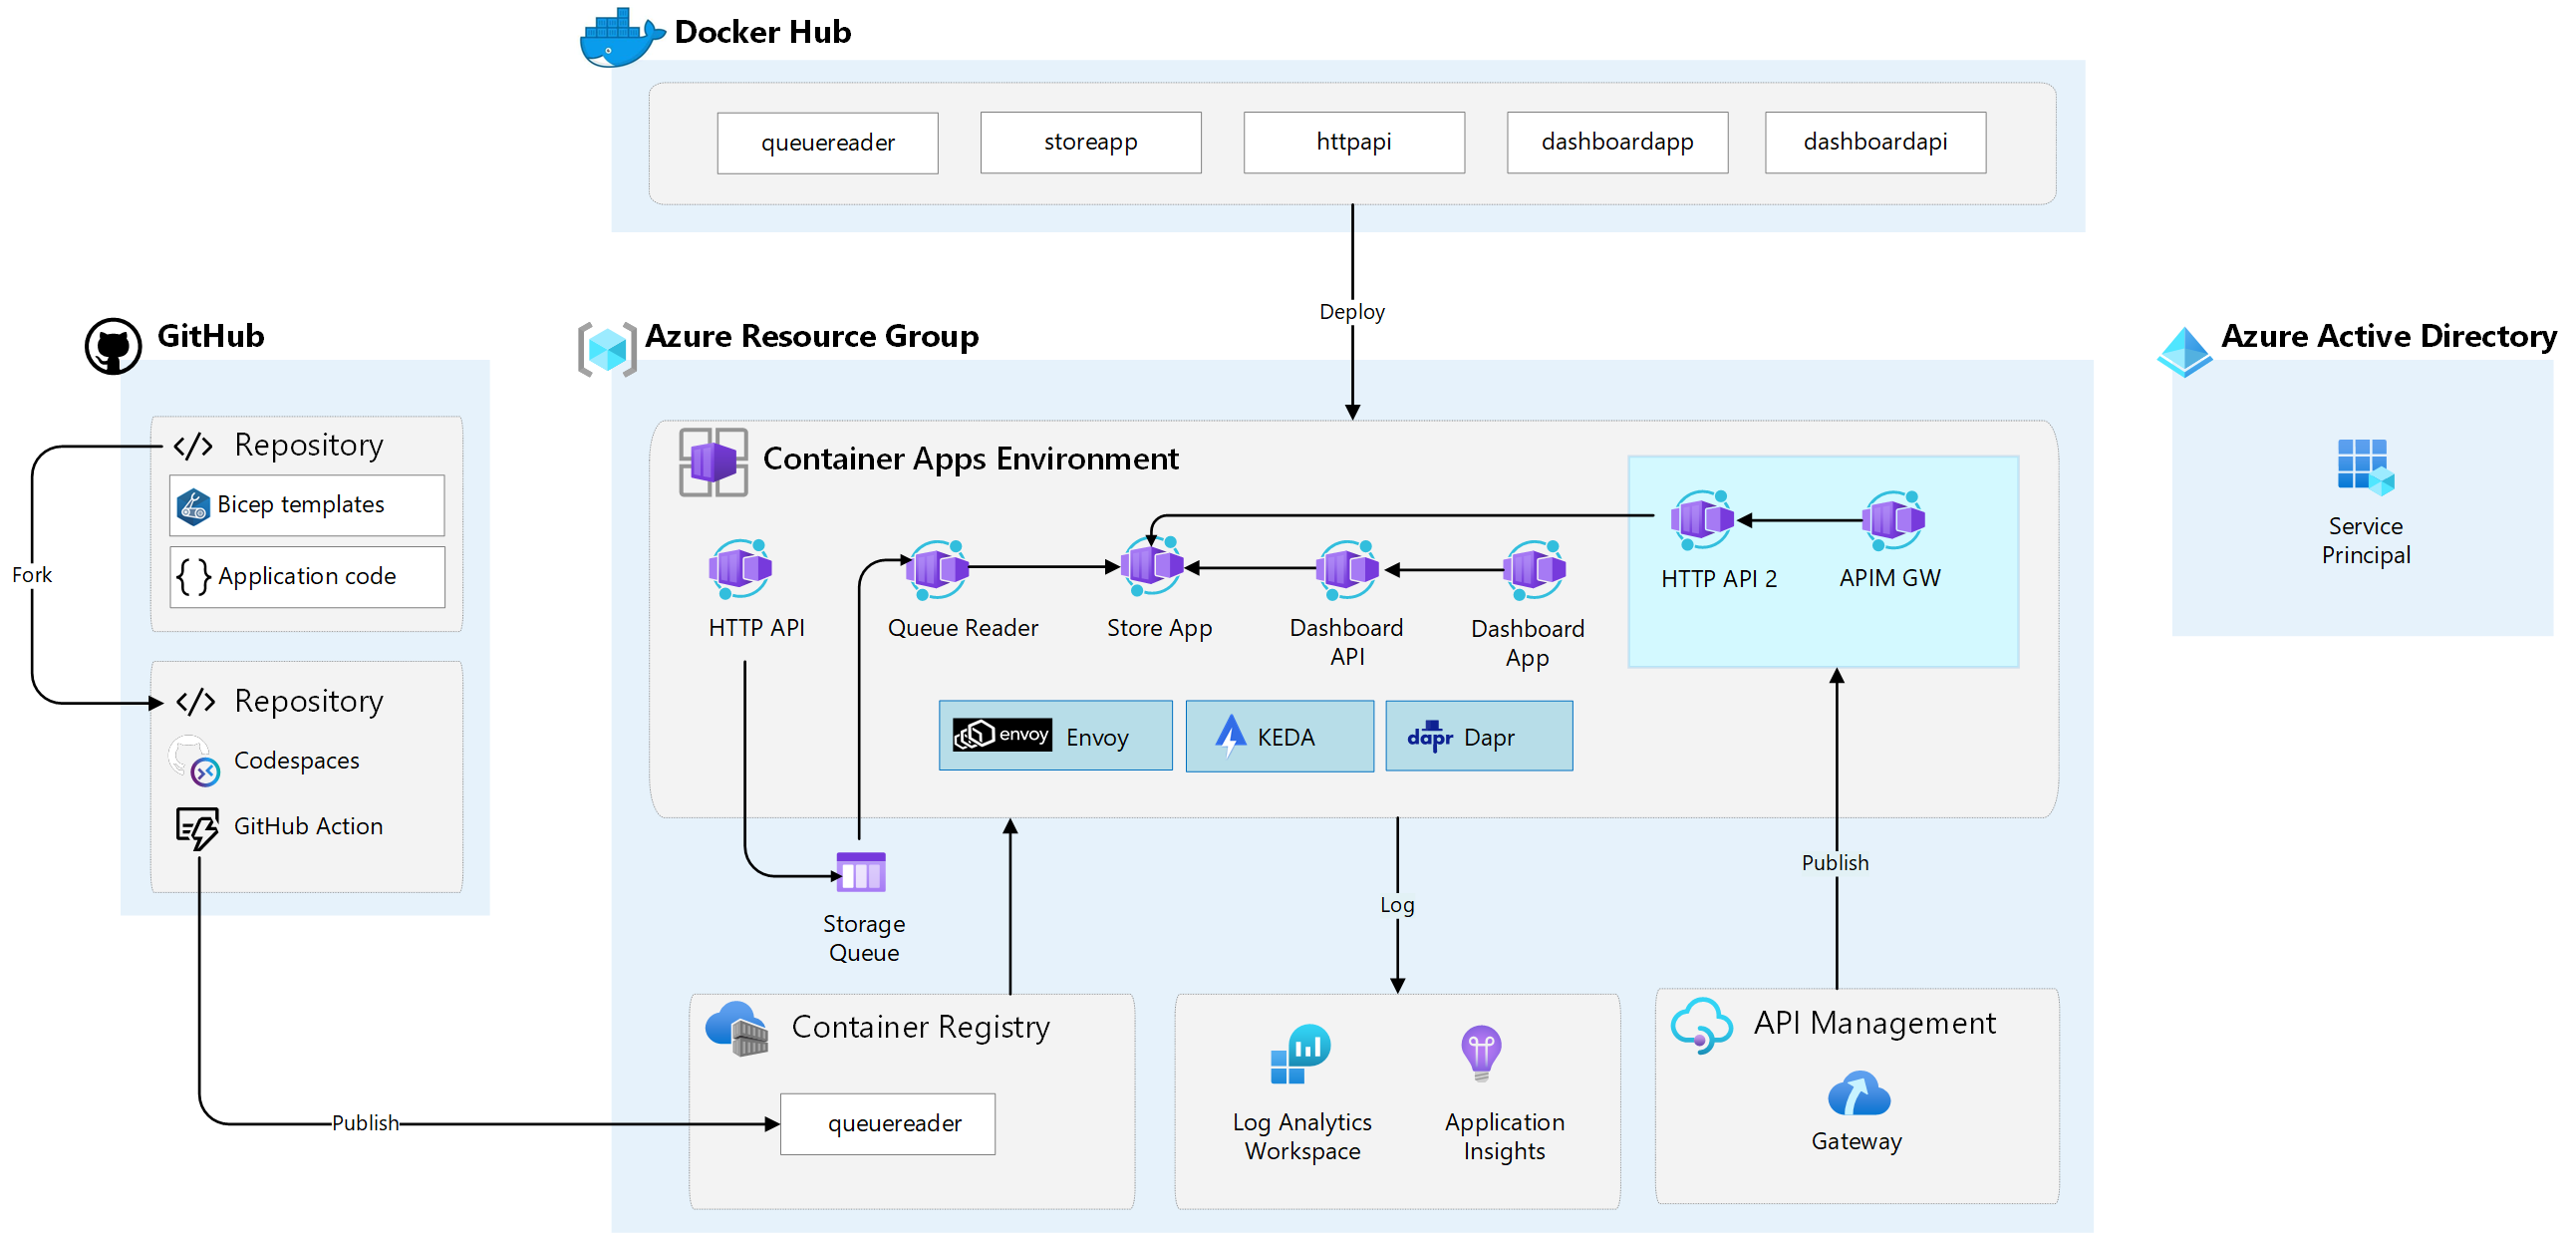Click the Application code braces icon
The height and width of the screenshot is (1233, 2576).
click(x=193, y=577)
